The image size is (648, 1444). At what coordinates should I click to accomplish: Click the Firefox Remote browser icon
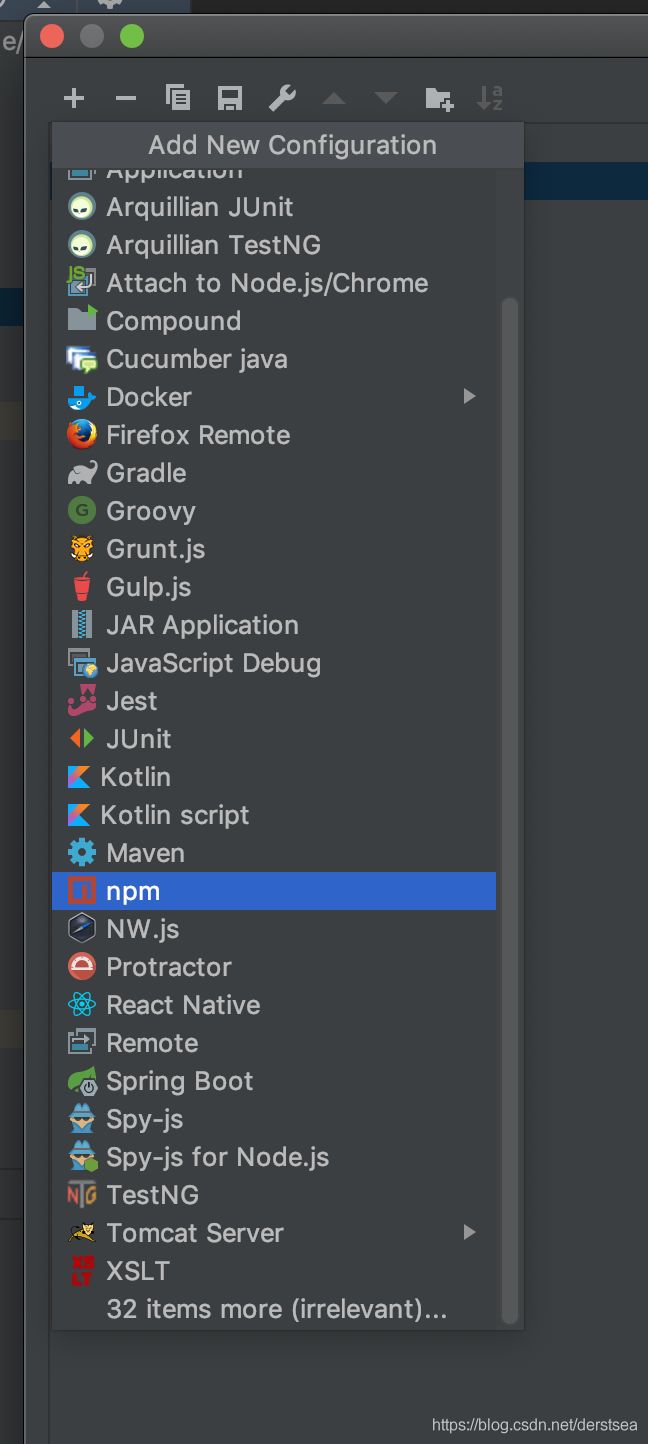pyautogui.click(x=81, y=435)
